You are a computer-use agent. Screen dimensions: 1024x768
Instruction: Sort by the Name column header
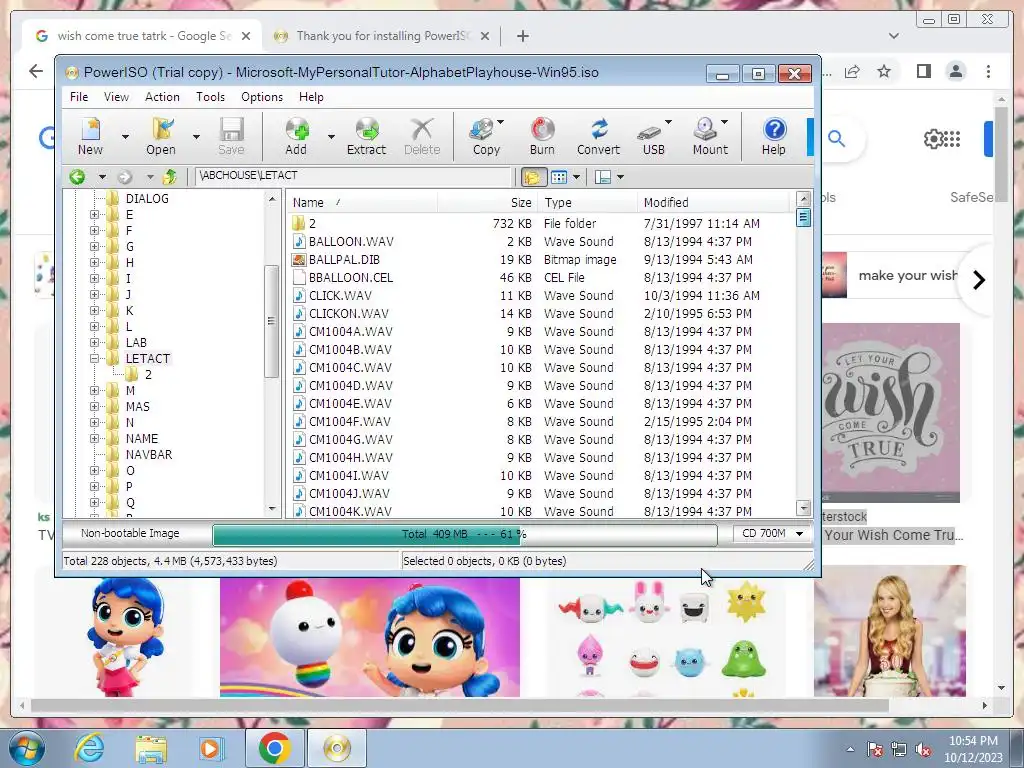pyautogui.click(x=363, y=202)
